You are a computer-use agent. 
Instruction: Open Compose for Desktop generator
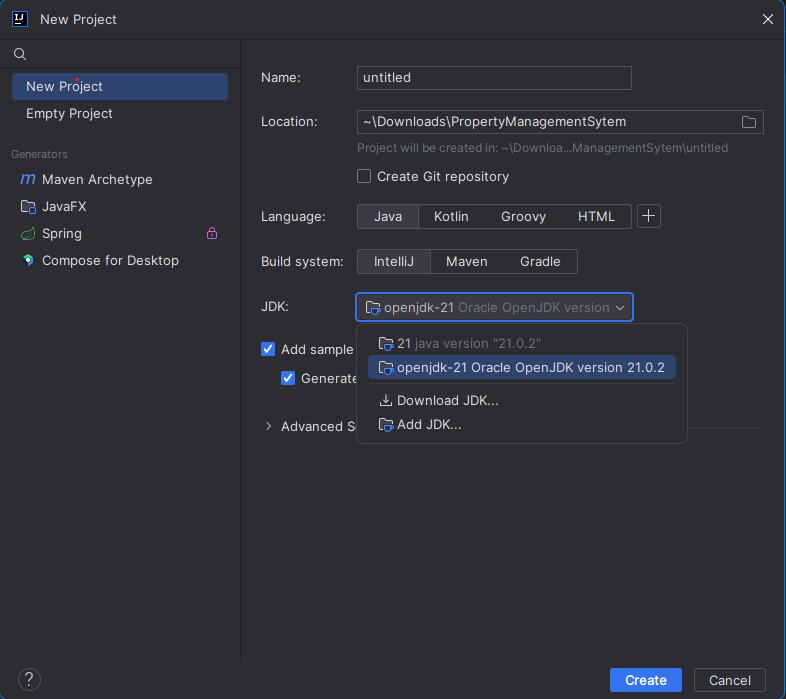(120, 260)
